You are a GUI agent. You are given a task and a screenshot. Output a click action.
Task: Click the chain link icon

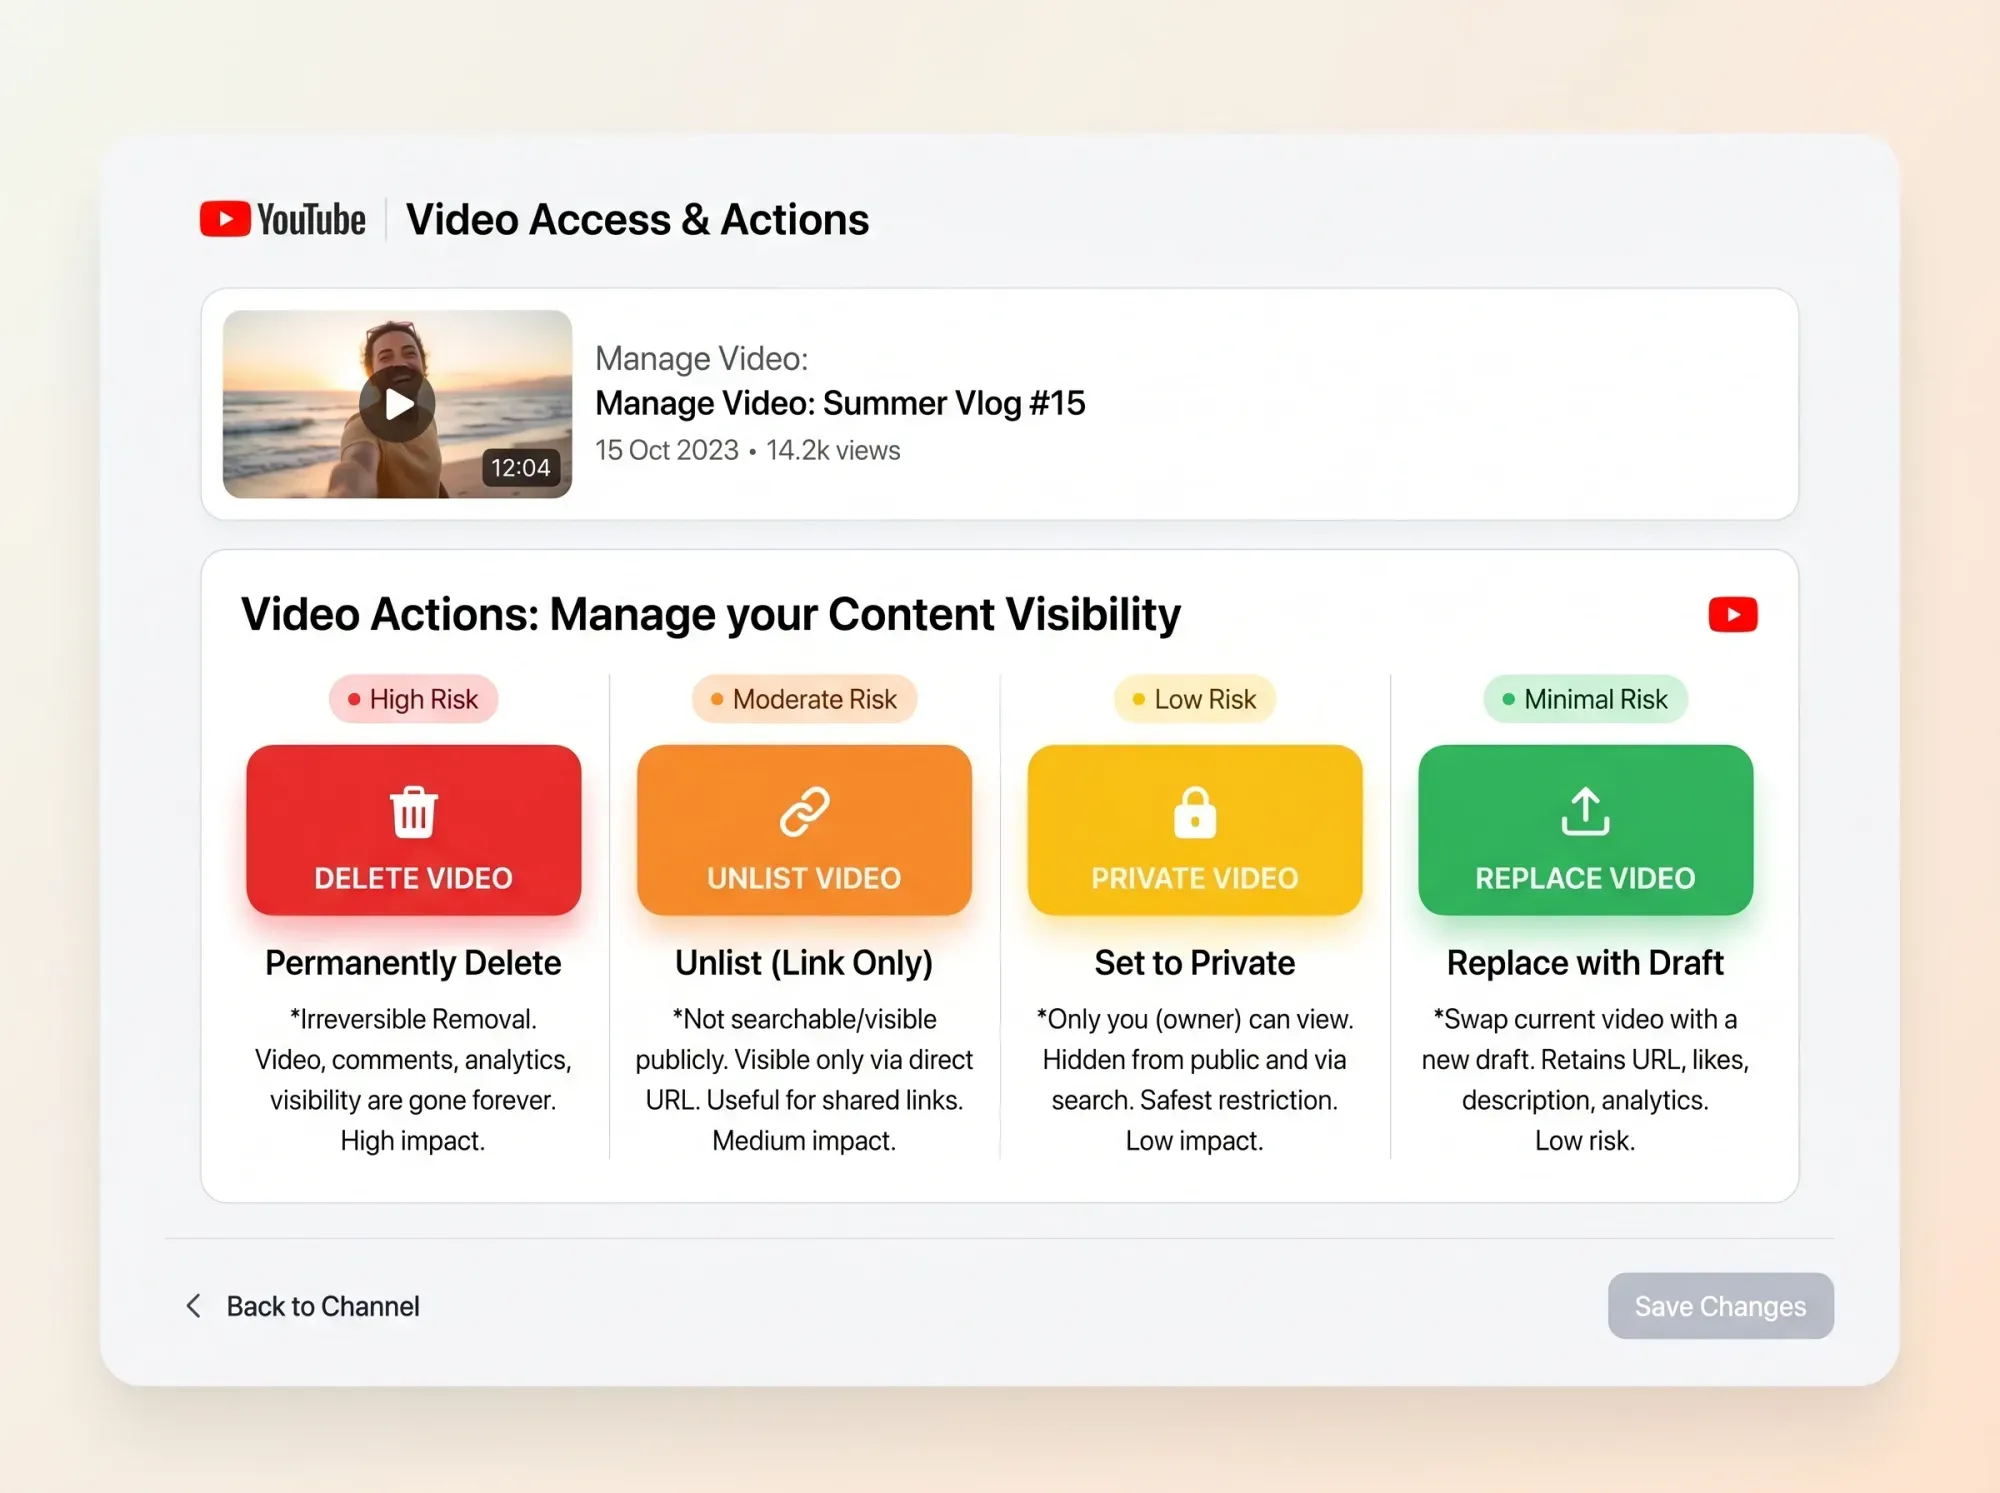[x=804, y=812]
